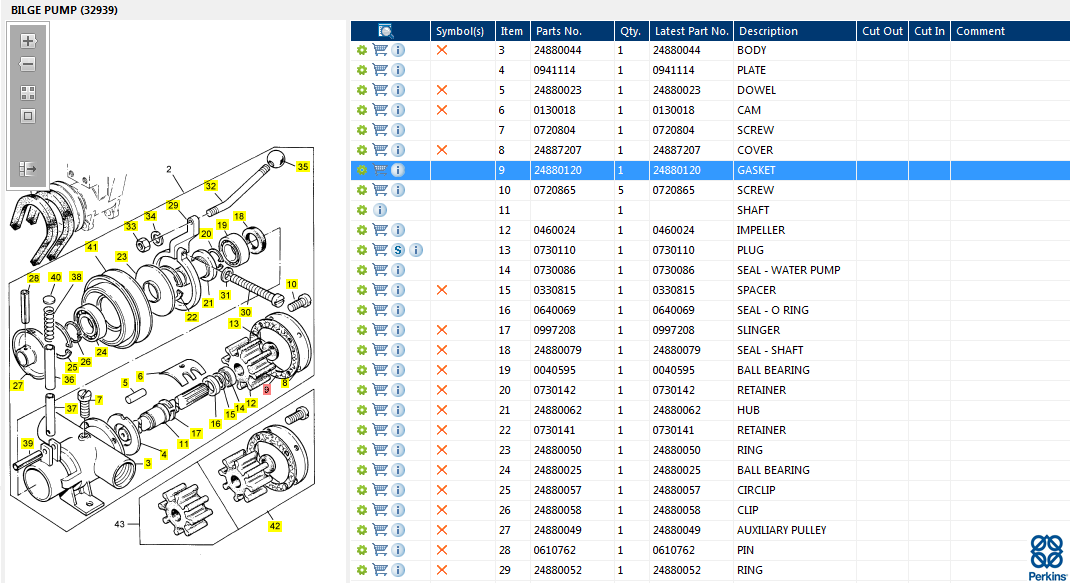Click the zoom out button on diagram toolbar
Image resolution: width=1070 pixels, height=583 pixels.
tap(28, 64)
